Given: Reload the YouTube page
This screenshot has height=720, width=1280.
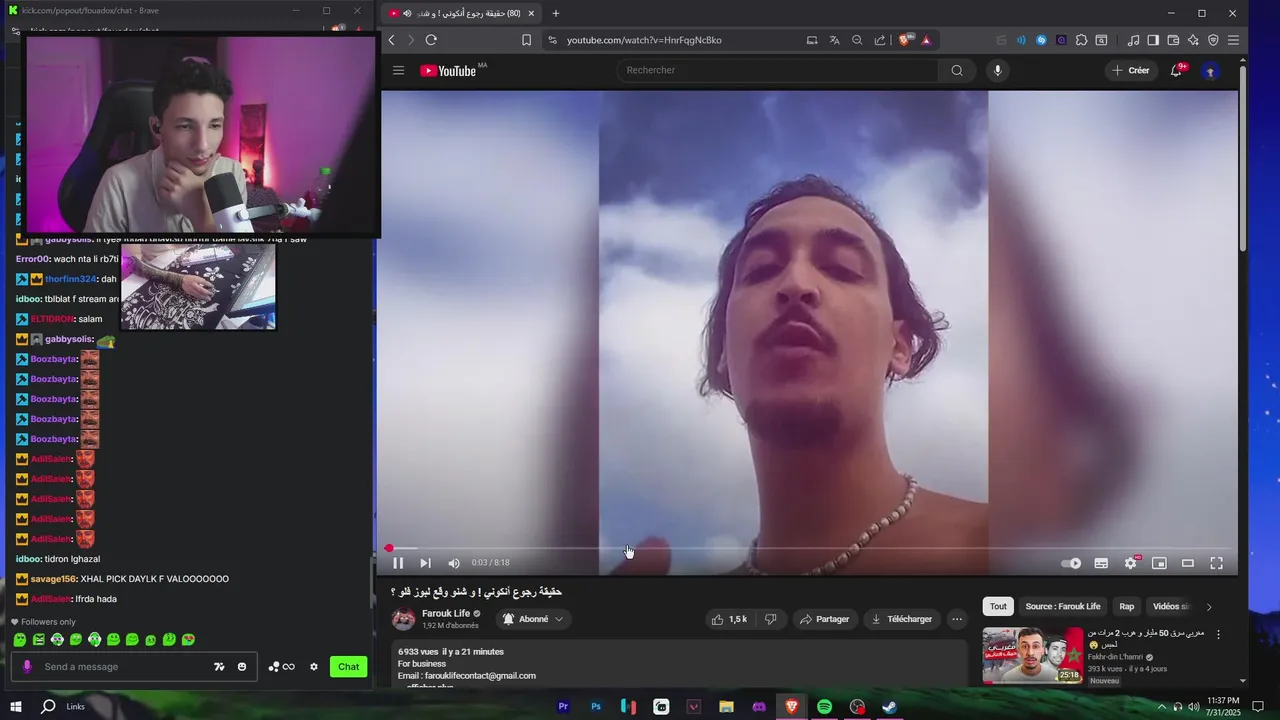Looking at the screenshot, I should pos(431,40).
